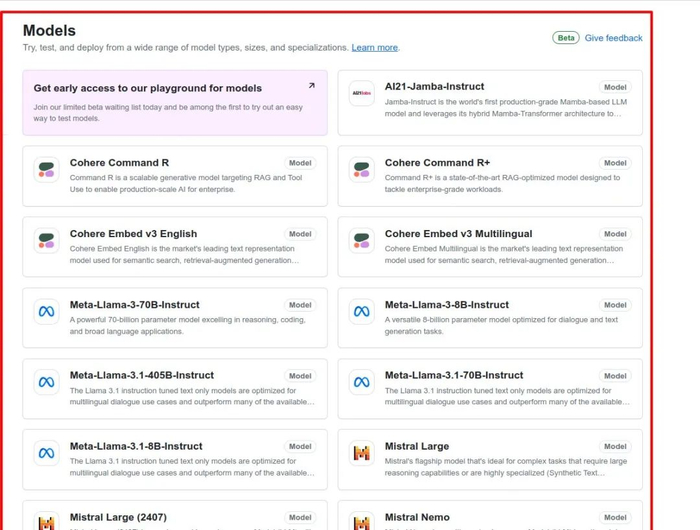Click the Meta-Llama-3-70B-Instruct Meta logo
This screenshot has width=700, height=530.
(x=46, y=312)
